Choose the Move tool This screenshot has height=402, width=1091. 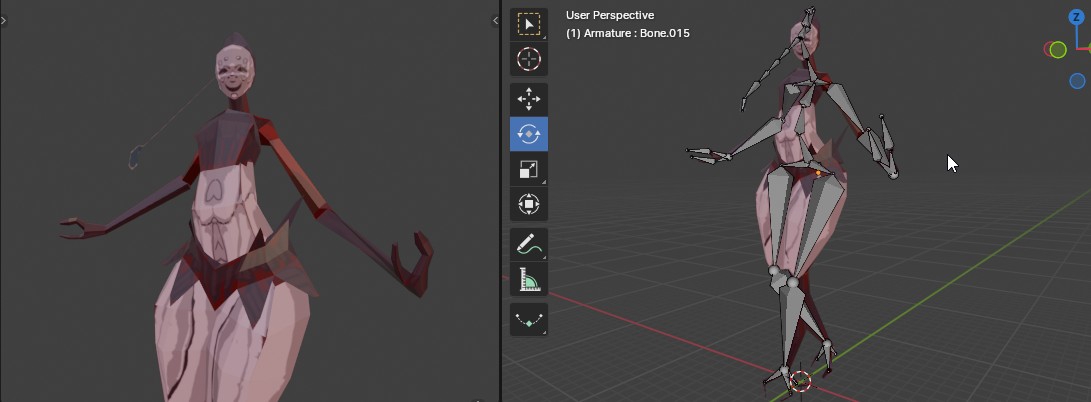coord(528,98)
